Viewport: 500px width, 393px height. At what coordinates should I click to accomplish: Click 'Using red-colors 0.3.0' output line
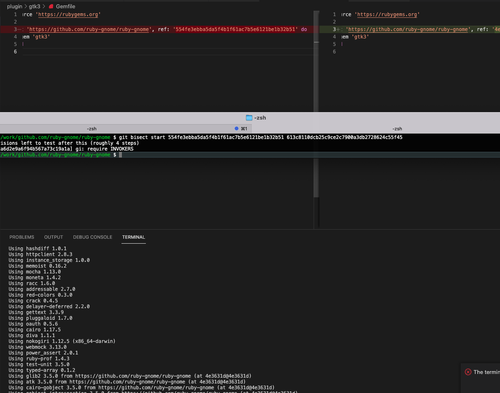[x=40, y=295]
